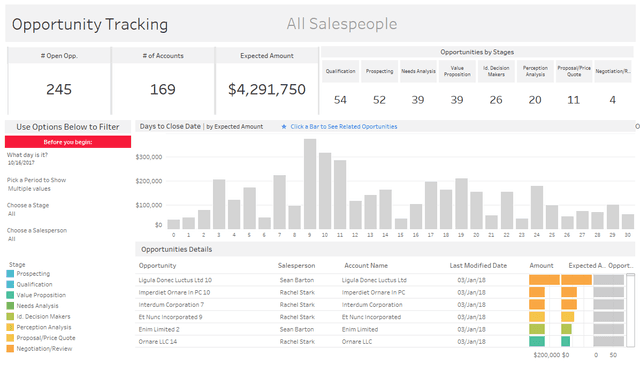640x368 pixels.
Task: Click the tallest bar at day 9
Action: 310,184
